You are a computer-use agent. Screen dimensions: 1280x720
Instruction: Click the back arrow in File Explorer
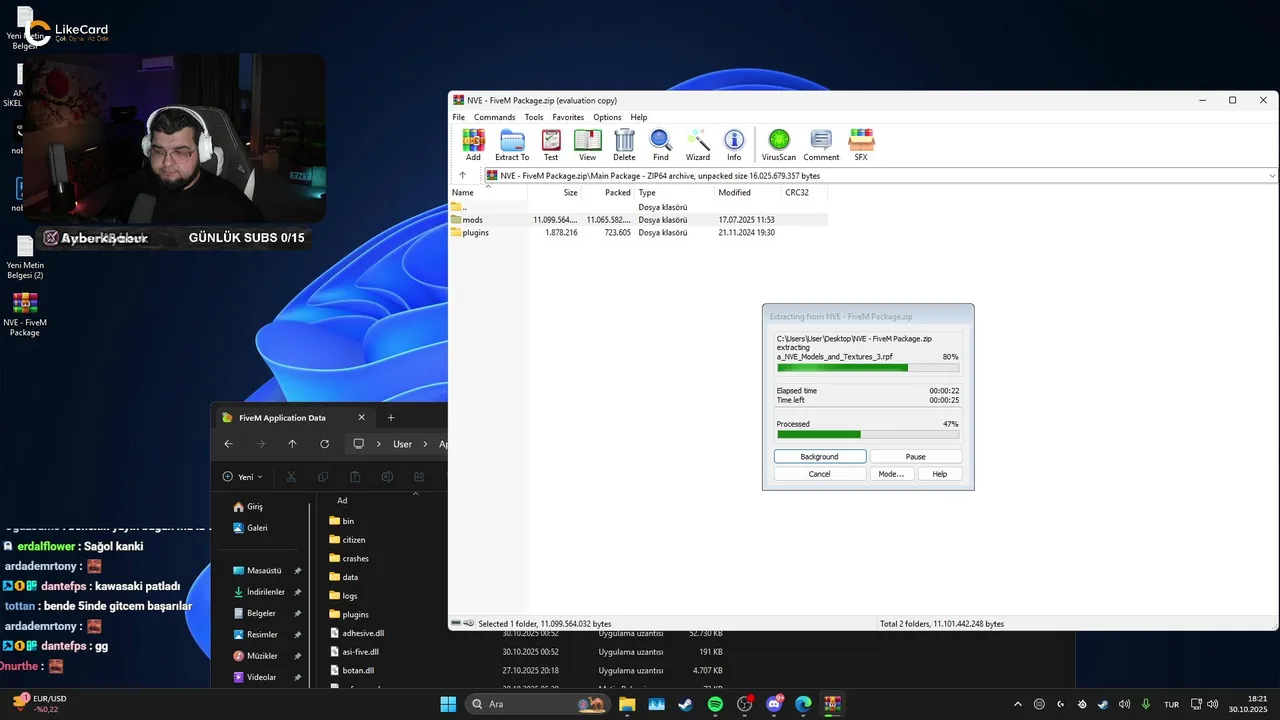tap(229, 444)
